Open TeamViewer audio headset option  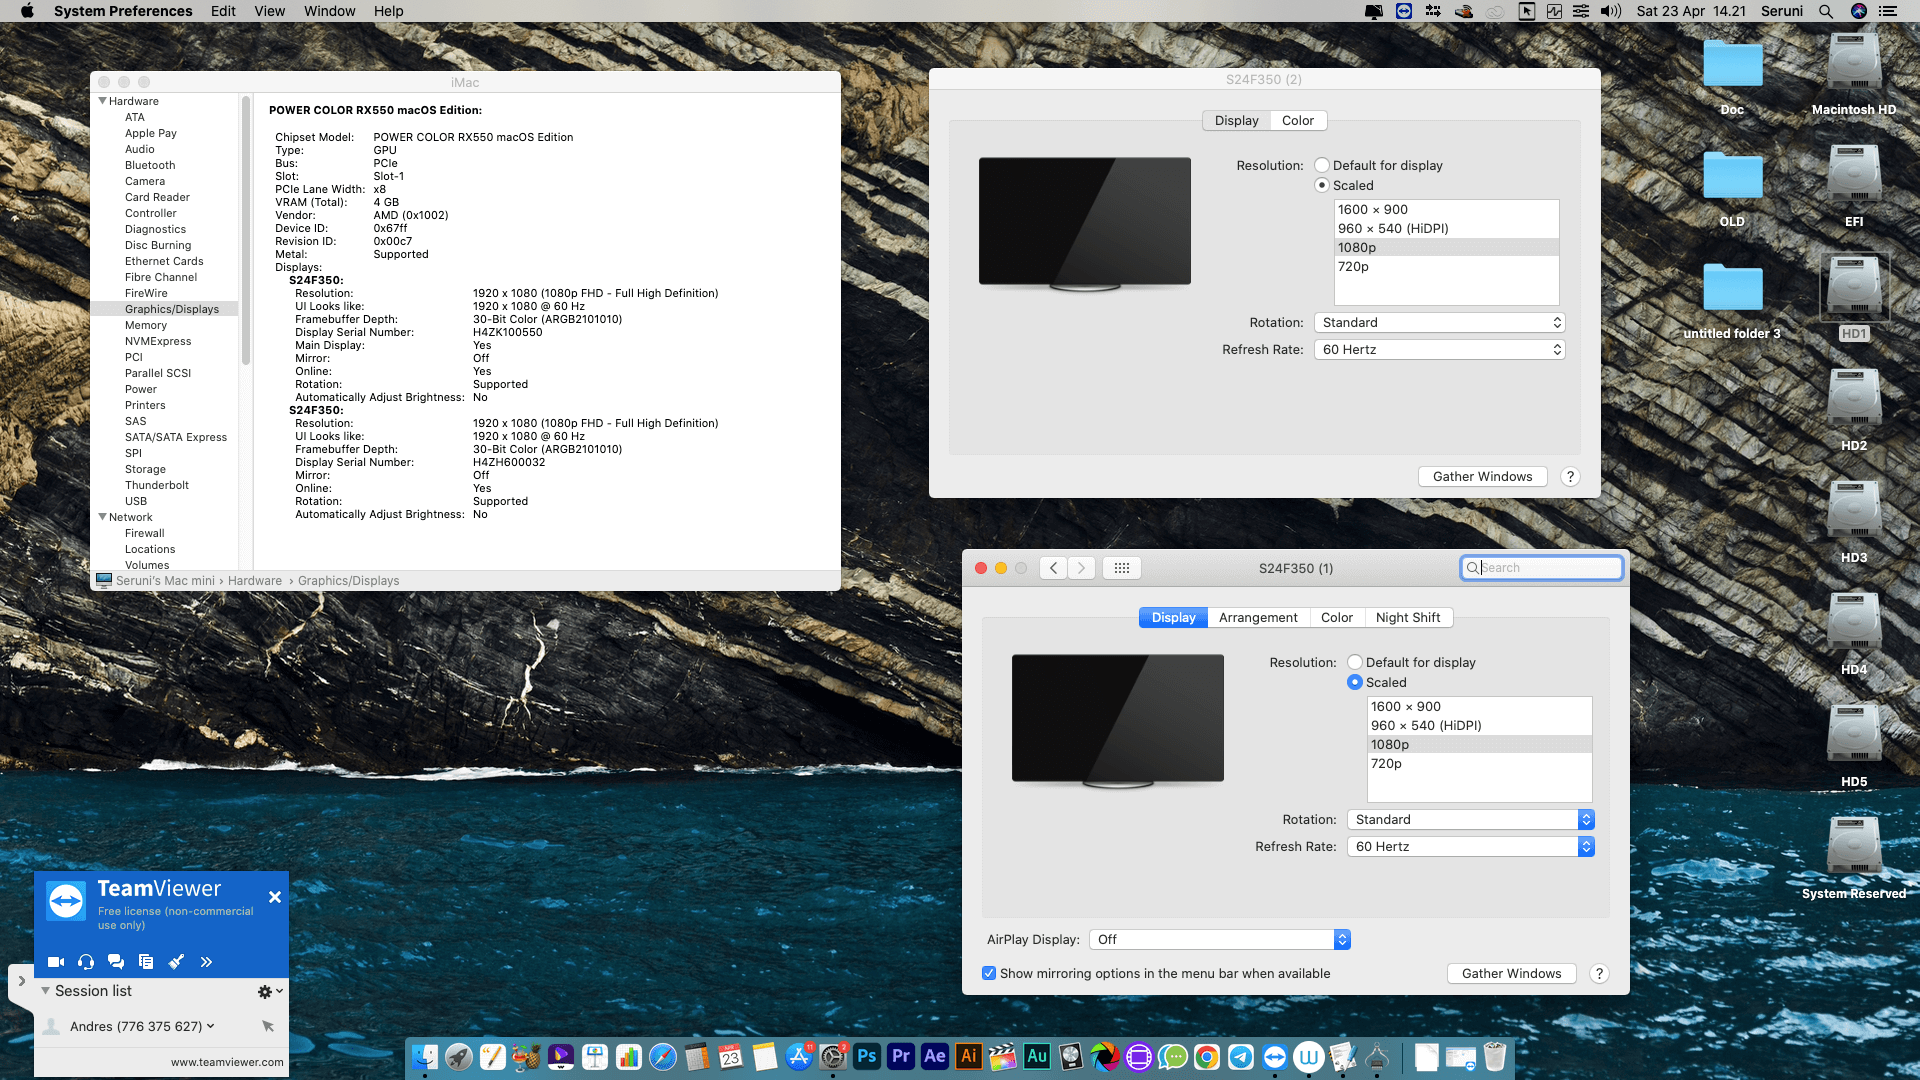click(x=86, y=962)
